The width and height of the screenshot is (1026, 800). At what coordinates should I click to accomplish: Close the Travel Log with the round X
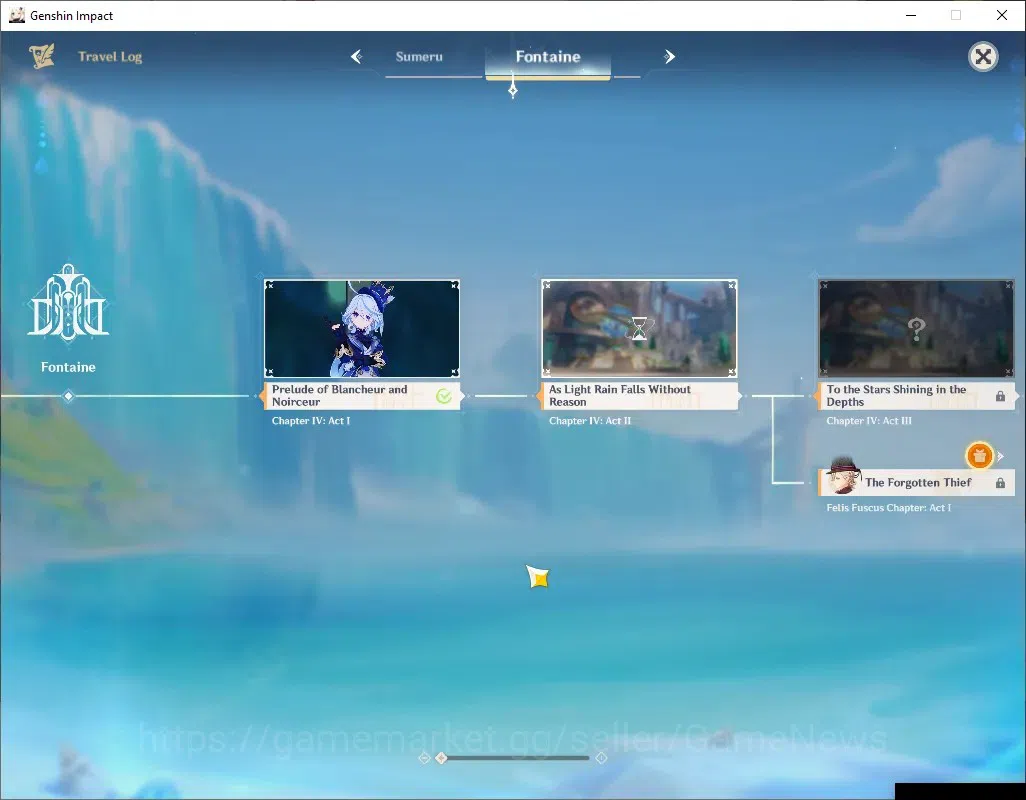(x=983, y=57)
